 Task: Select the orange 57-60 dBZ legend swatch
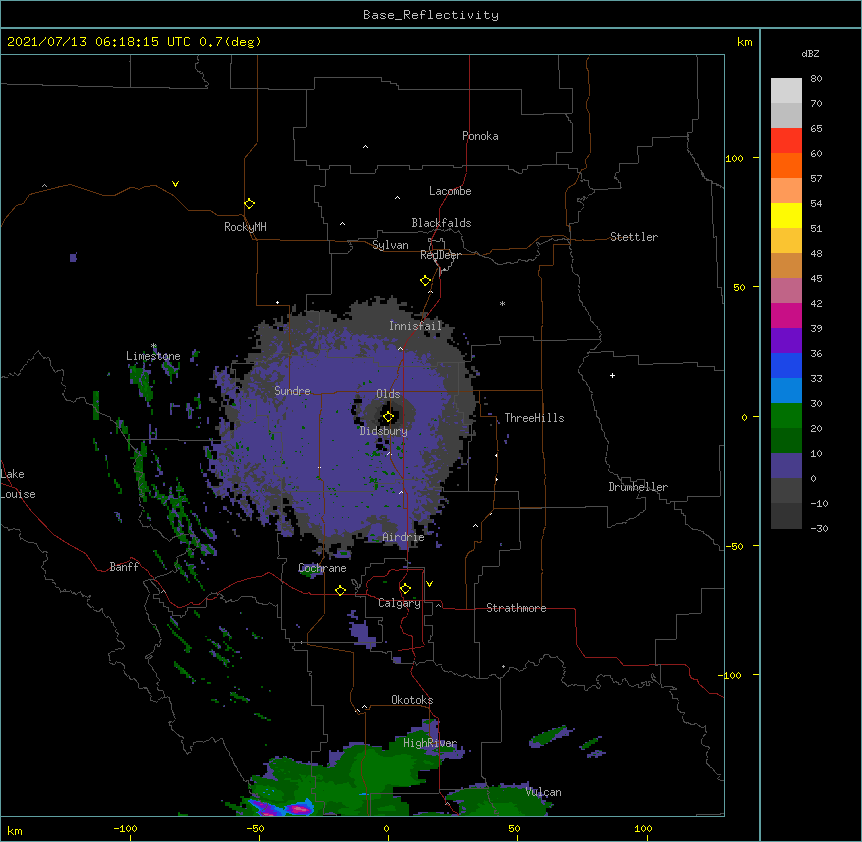(786, 165)
